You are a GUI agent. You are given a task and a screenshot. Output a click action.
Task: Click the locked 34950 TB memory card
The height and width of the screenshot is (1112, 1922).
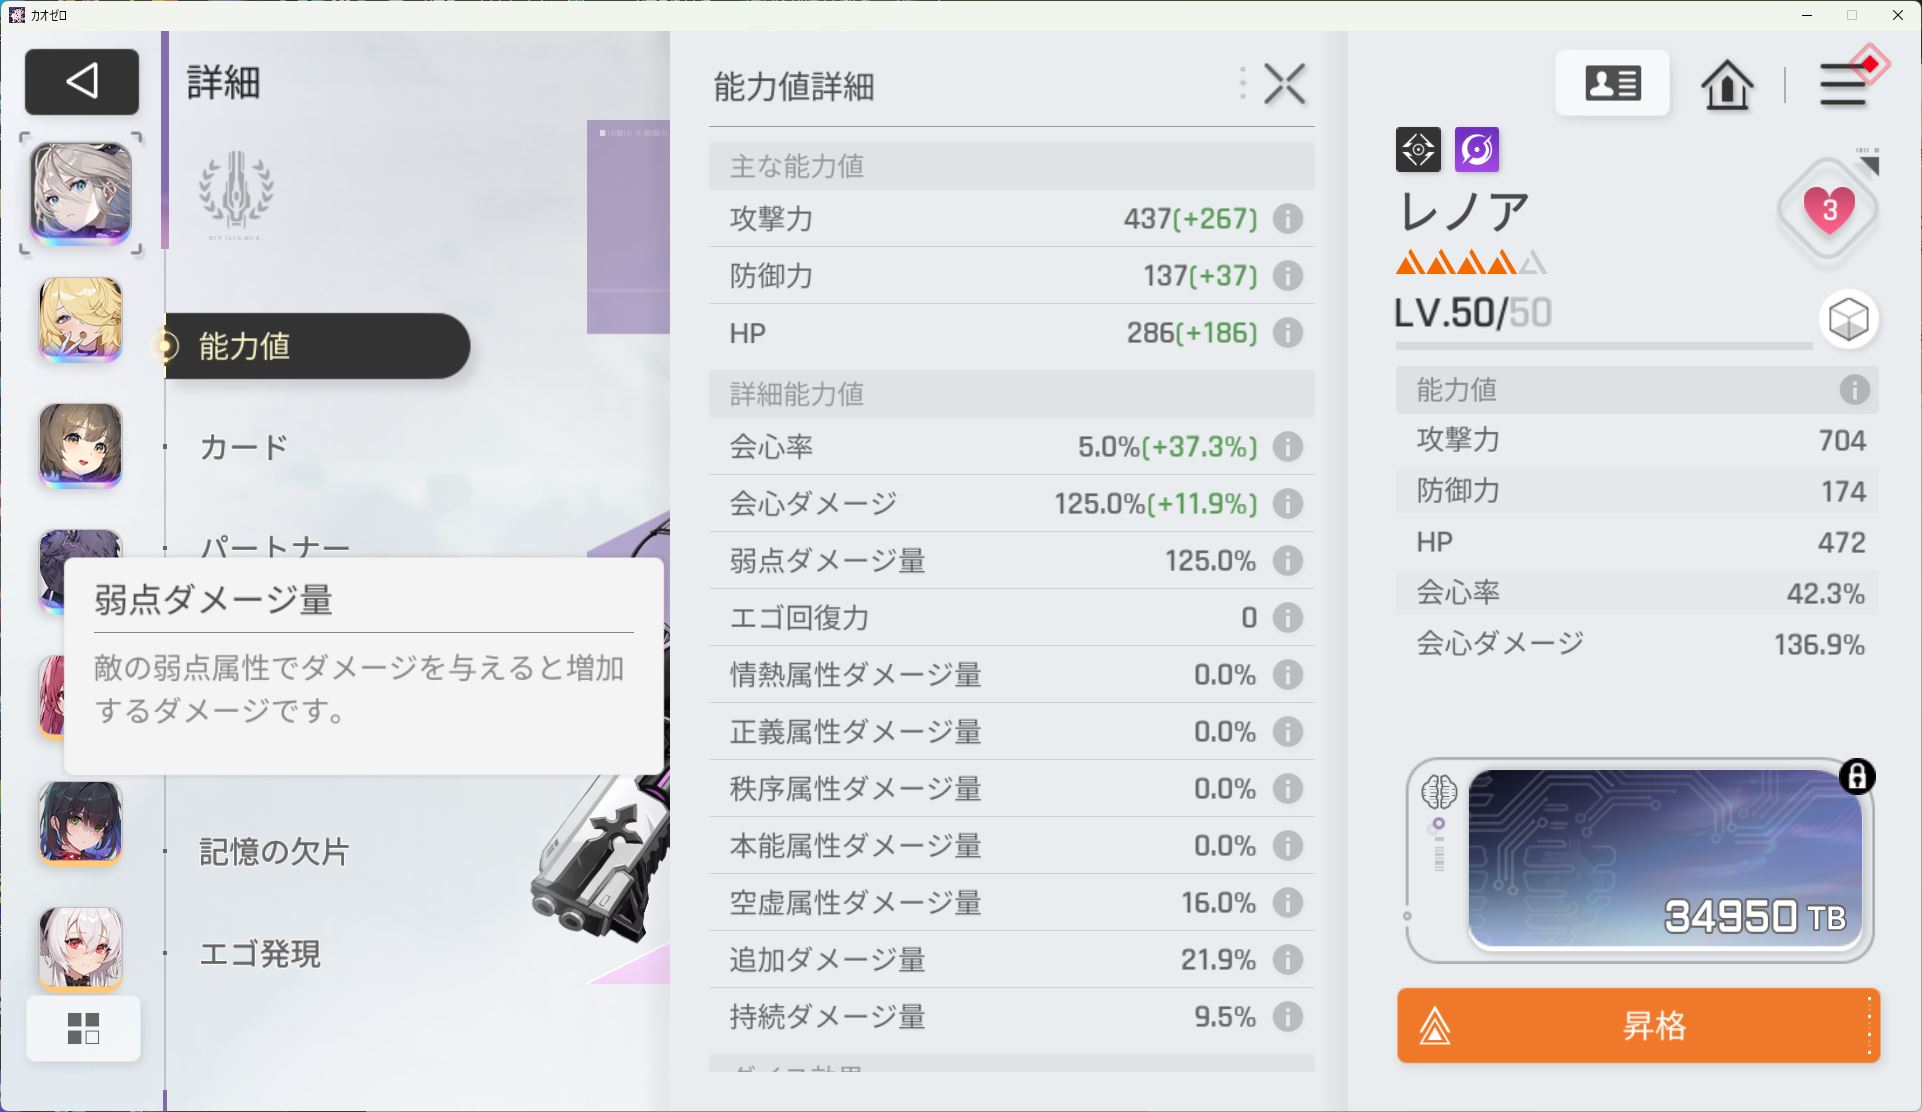1663,859
